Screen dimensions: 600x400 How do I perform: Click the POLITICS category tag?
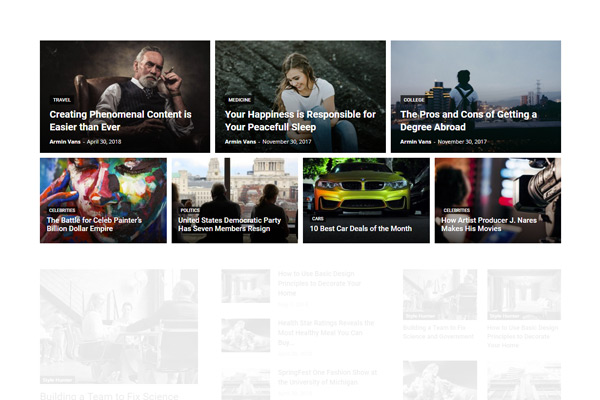(190, 210)
